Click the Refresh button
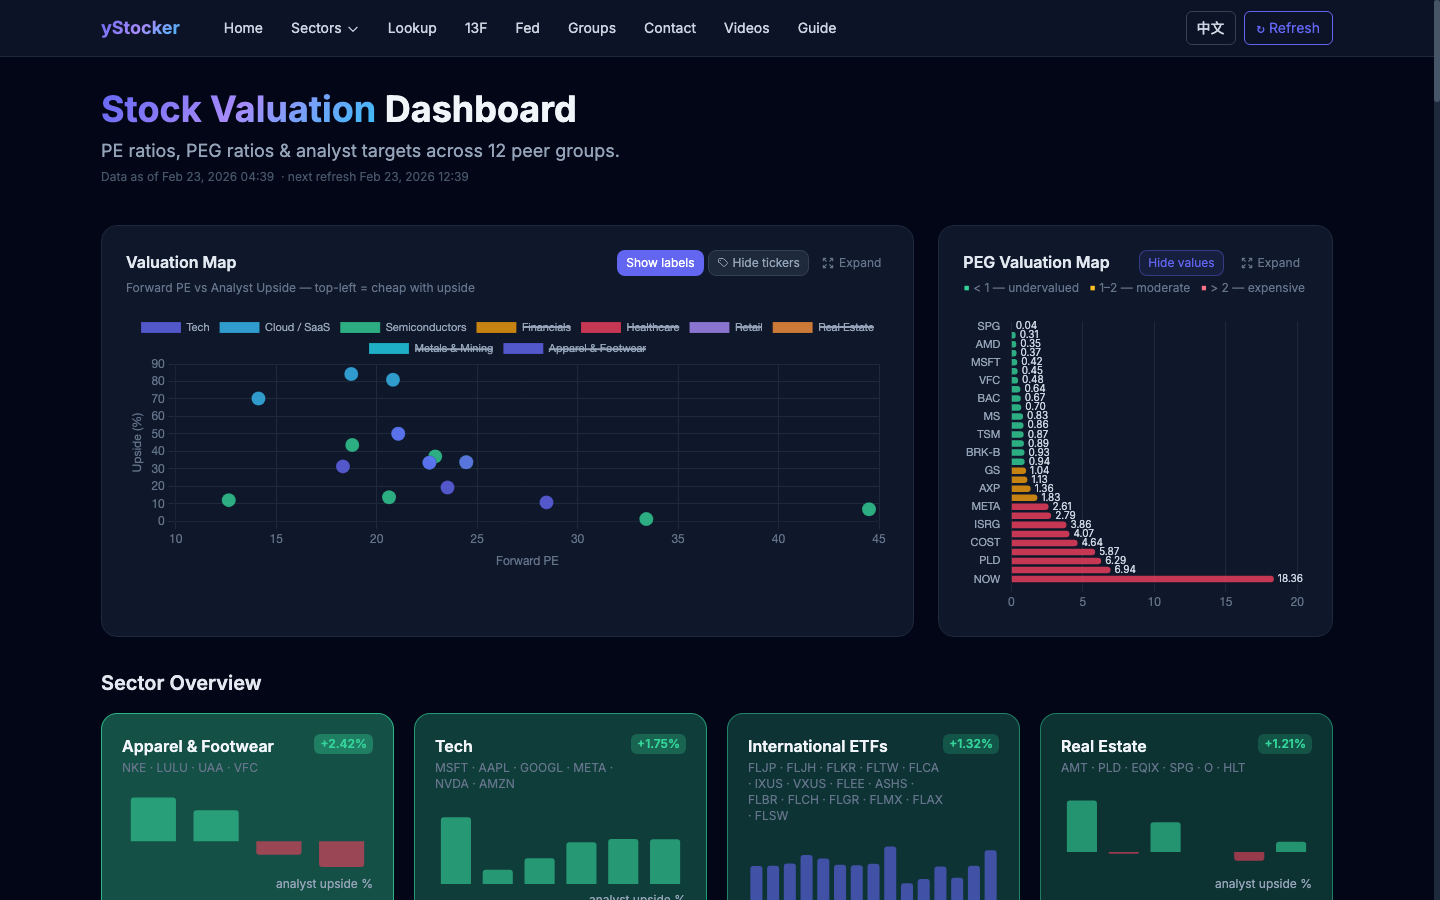Viewport: 1440px width, 900px height. pyautogui.click(x=1288, y=28)
